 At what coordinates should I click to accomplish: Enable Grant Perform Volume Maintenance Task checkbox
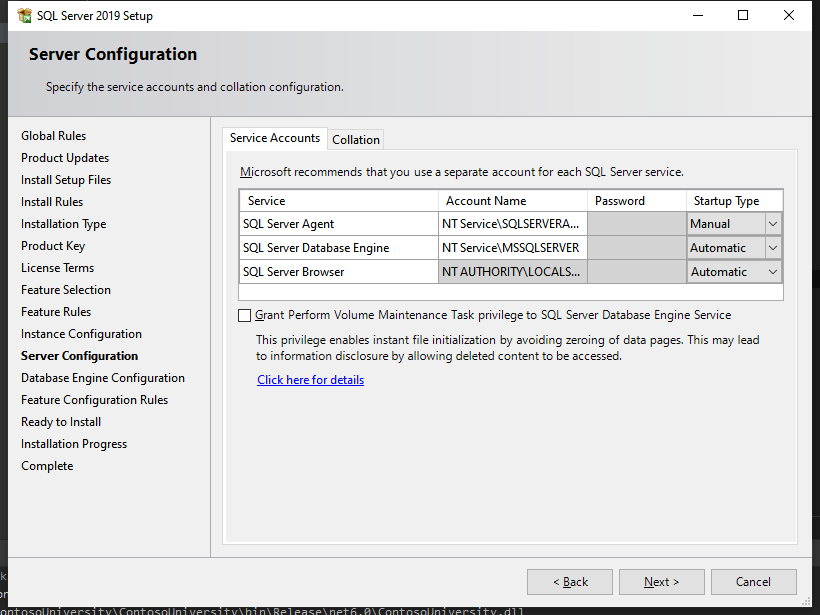click(245, 315)
